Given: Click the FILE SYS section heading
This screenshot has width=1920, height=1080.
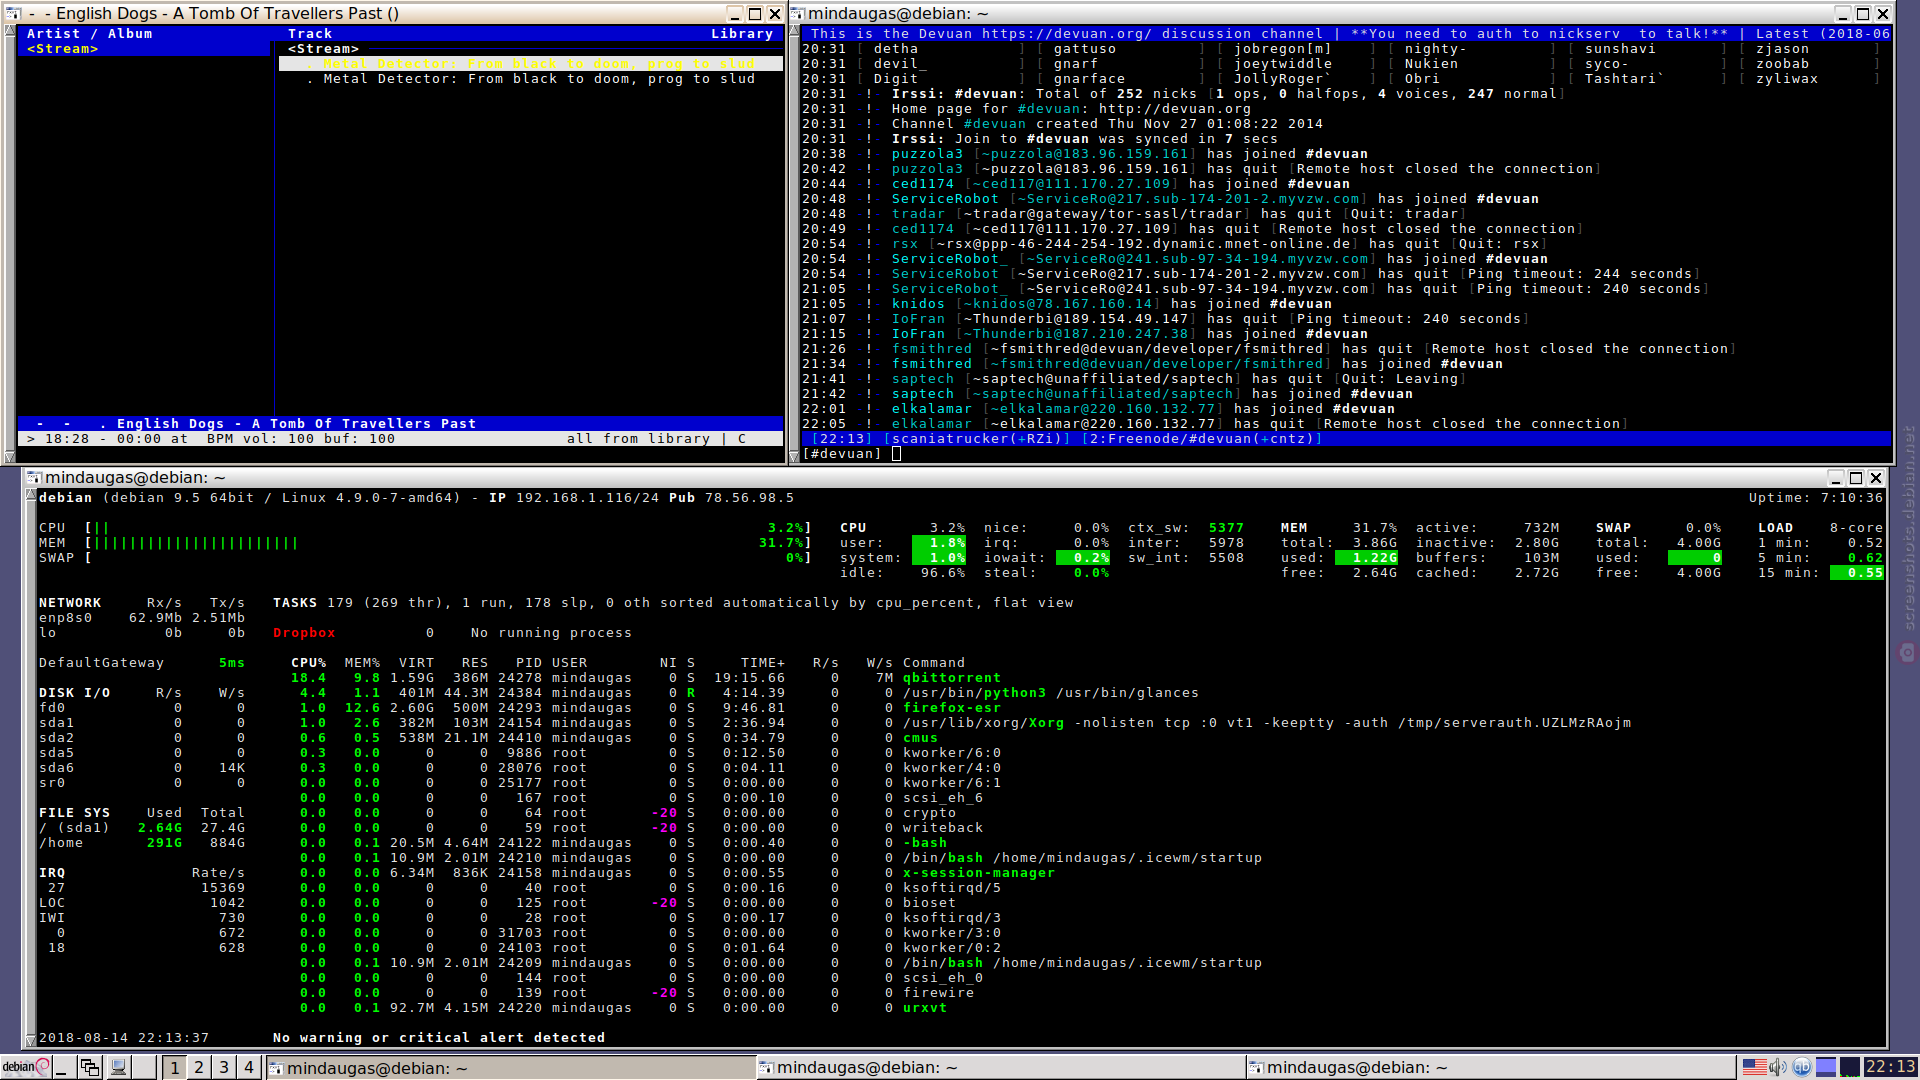Looking at the screenshot, I should (x=74, y=812).
